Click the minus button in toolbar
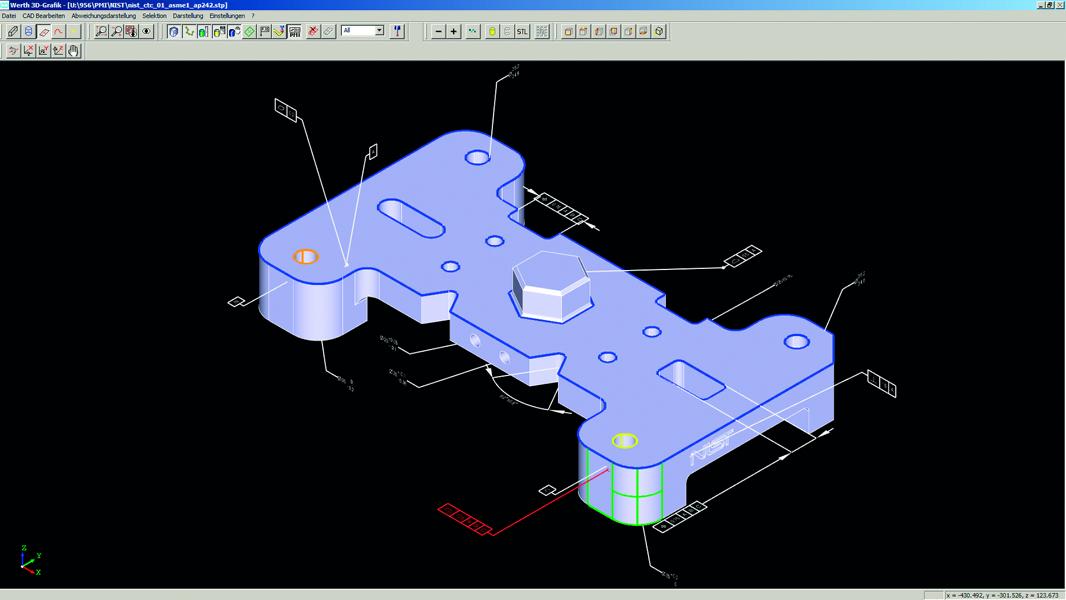 pos(439,31)
